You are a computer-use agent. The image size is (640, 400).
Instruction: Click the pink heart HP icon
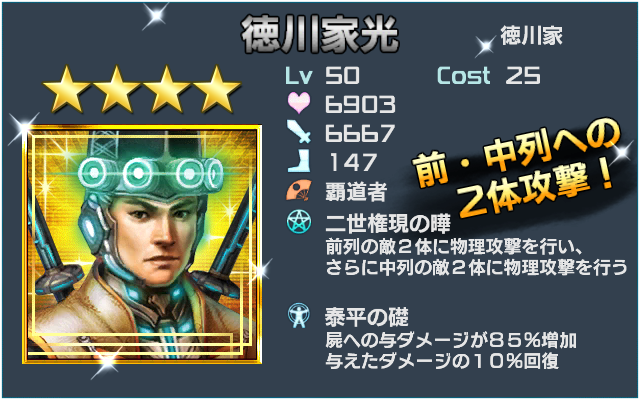click(299, 103)
